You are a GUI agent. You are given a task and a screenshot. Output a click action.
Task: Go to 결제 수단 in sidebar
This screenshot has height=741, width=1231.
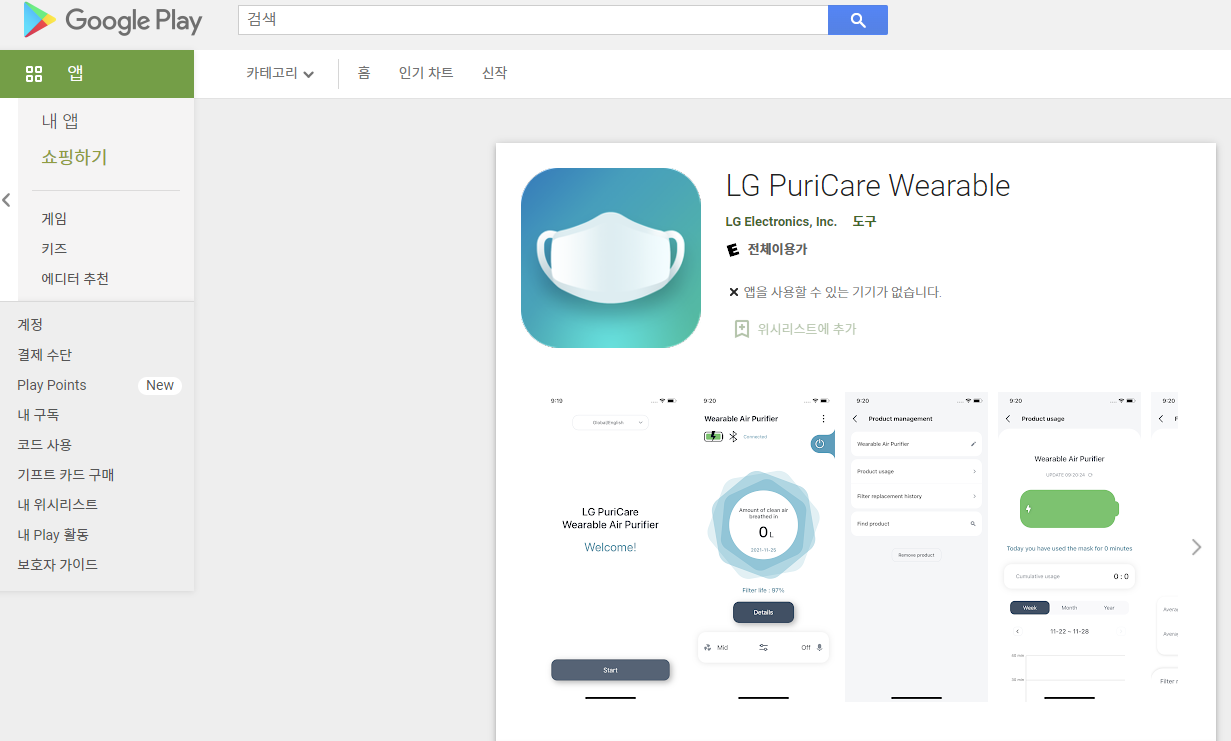click(45, 355)
